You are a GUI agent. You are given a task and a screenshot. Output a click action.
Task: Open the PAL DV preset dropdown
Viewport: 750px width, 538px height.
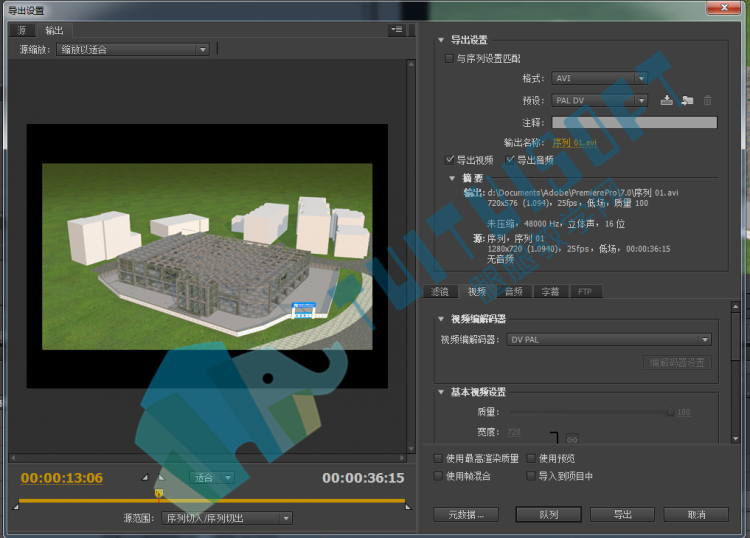[x=599, y=100]
